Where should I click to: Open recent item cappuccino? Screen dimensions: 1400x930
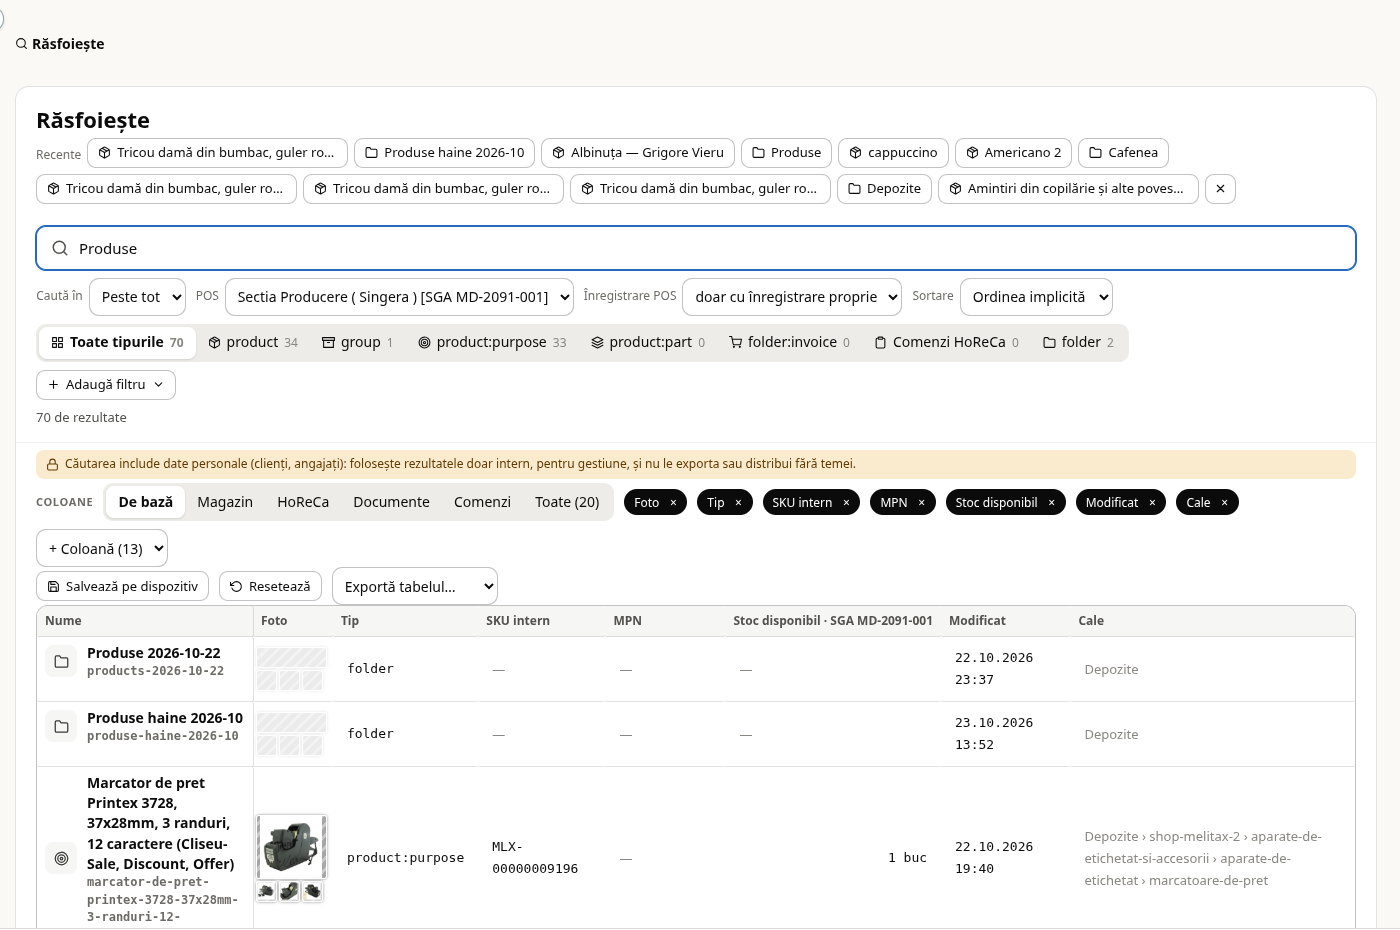click(893, 153)
